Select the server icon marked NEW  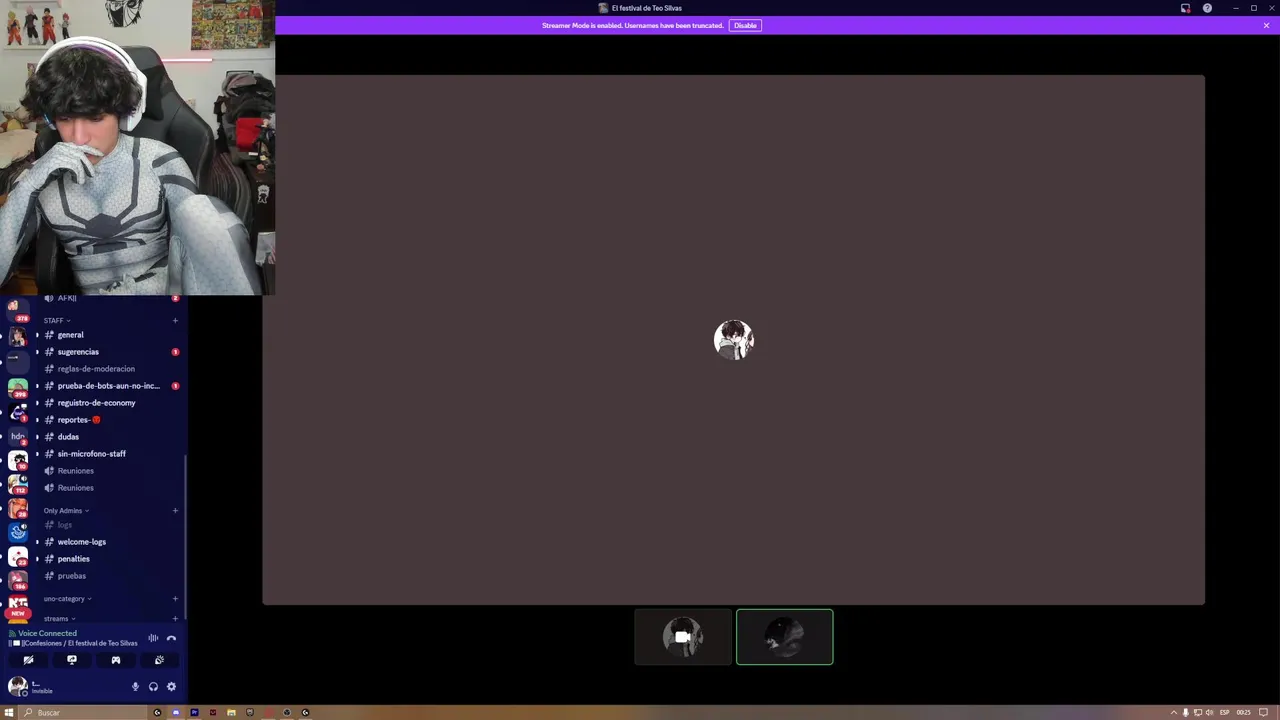[18, 606]
